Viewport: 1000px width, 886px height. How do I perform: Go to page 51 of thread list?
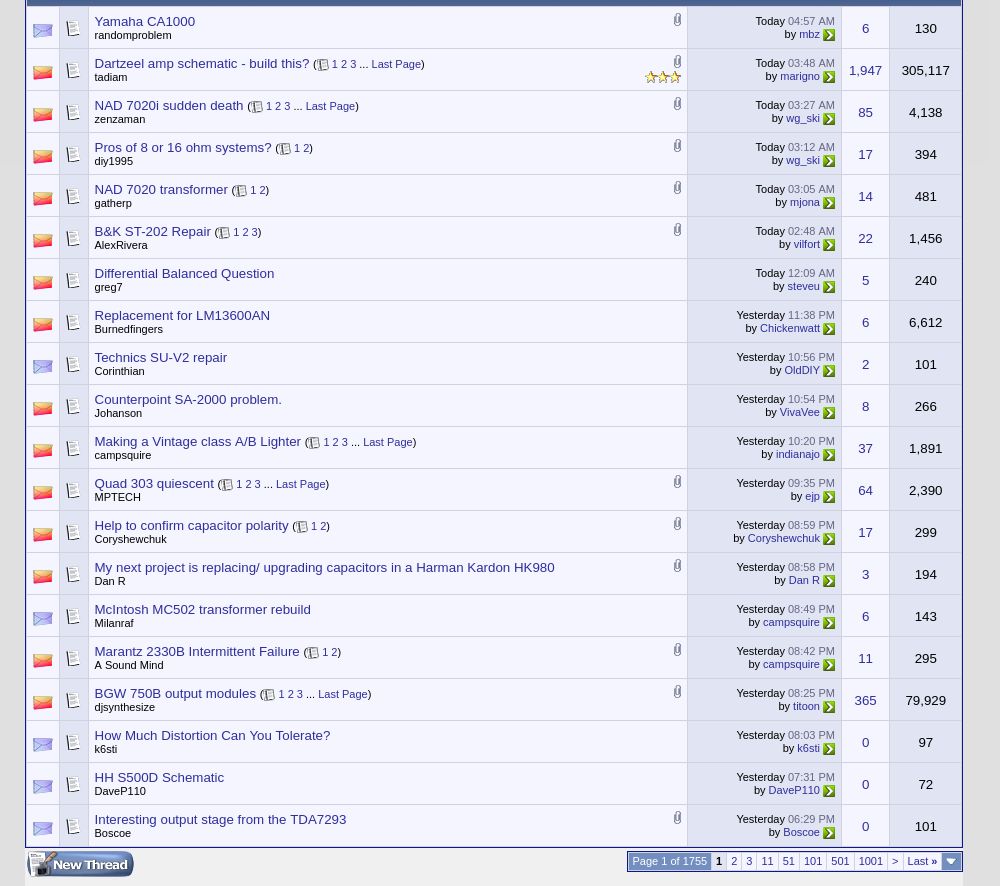(788, 861)
